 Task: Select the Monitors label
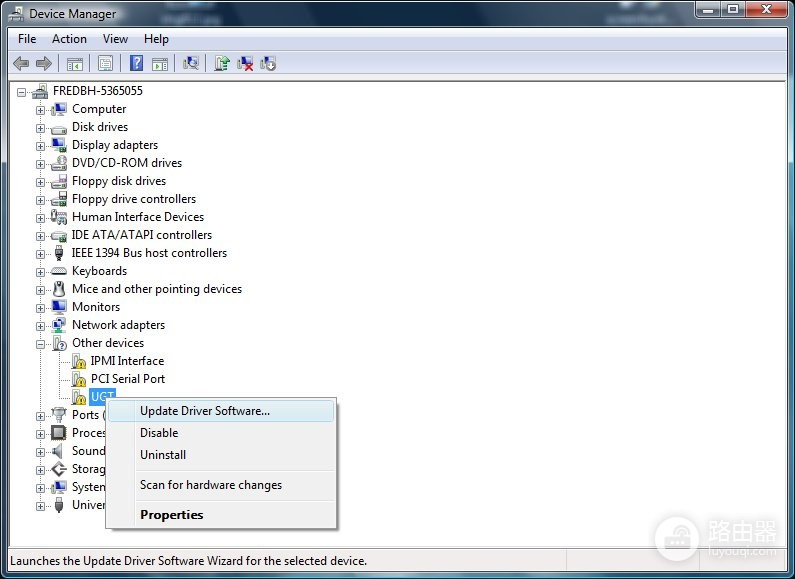(x=96, y=307)
